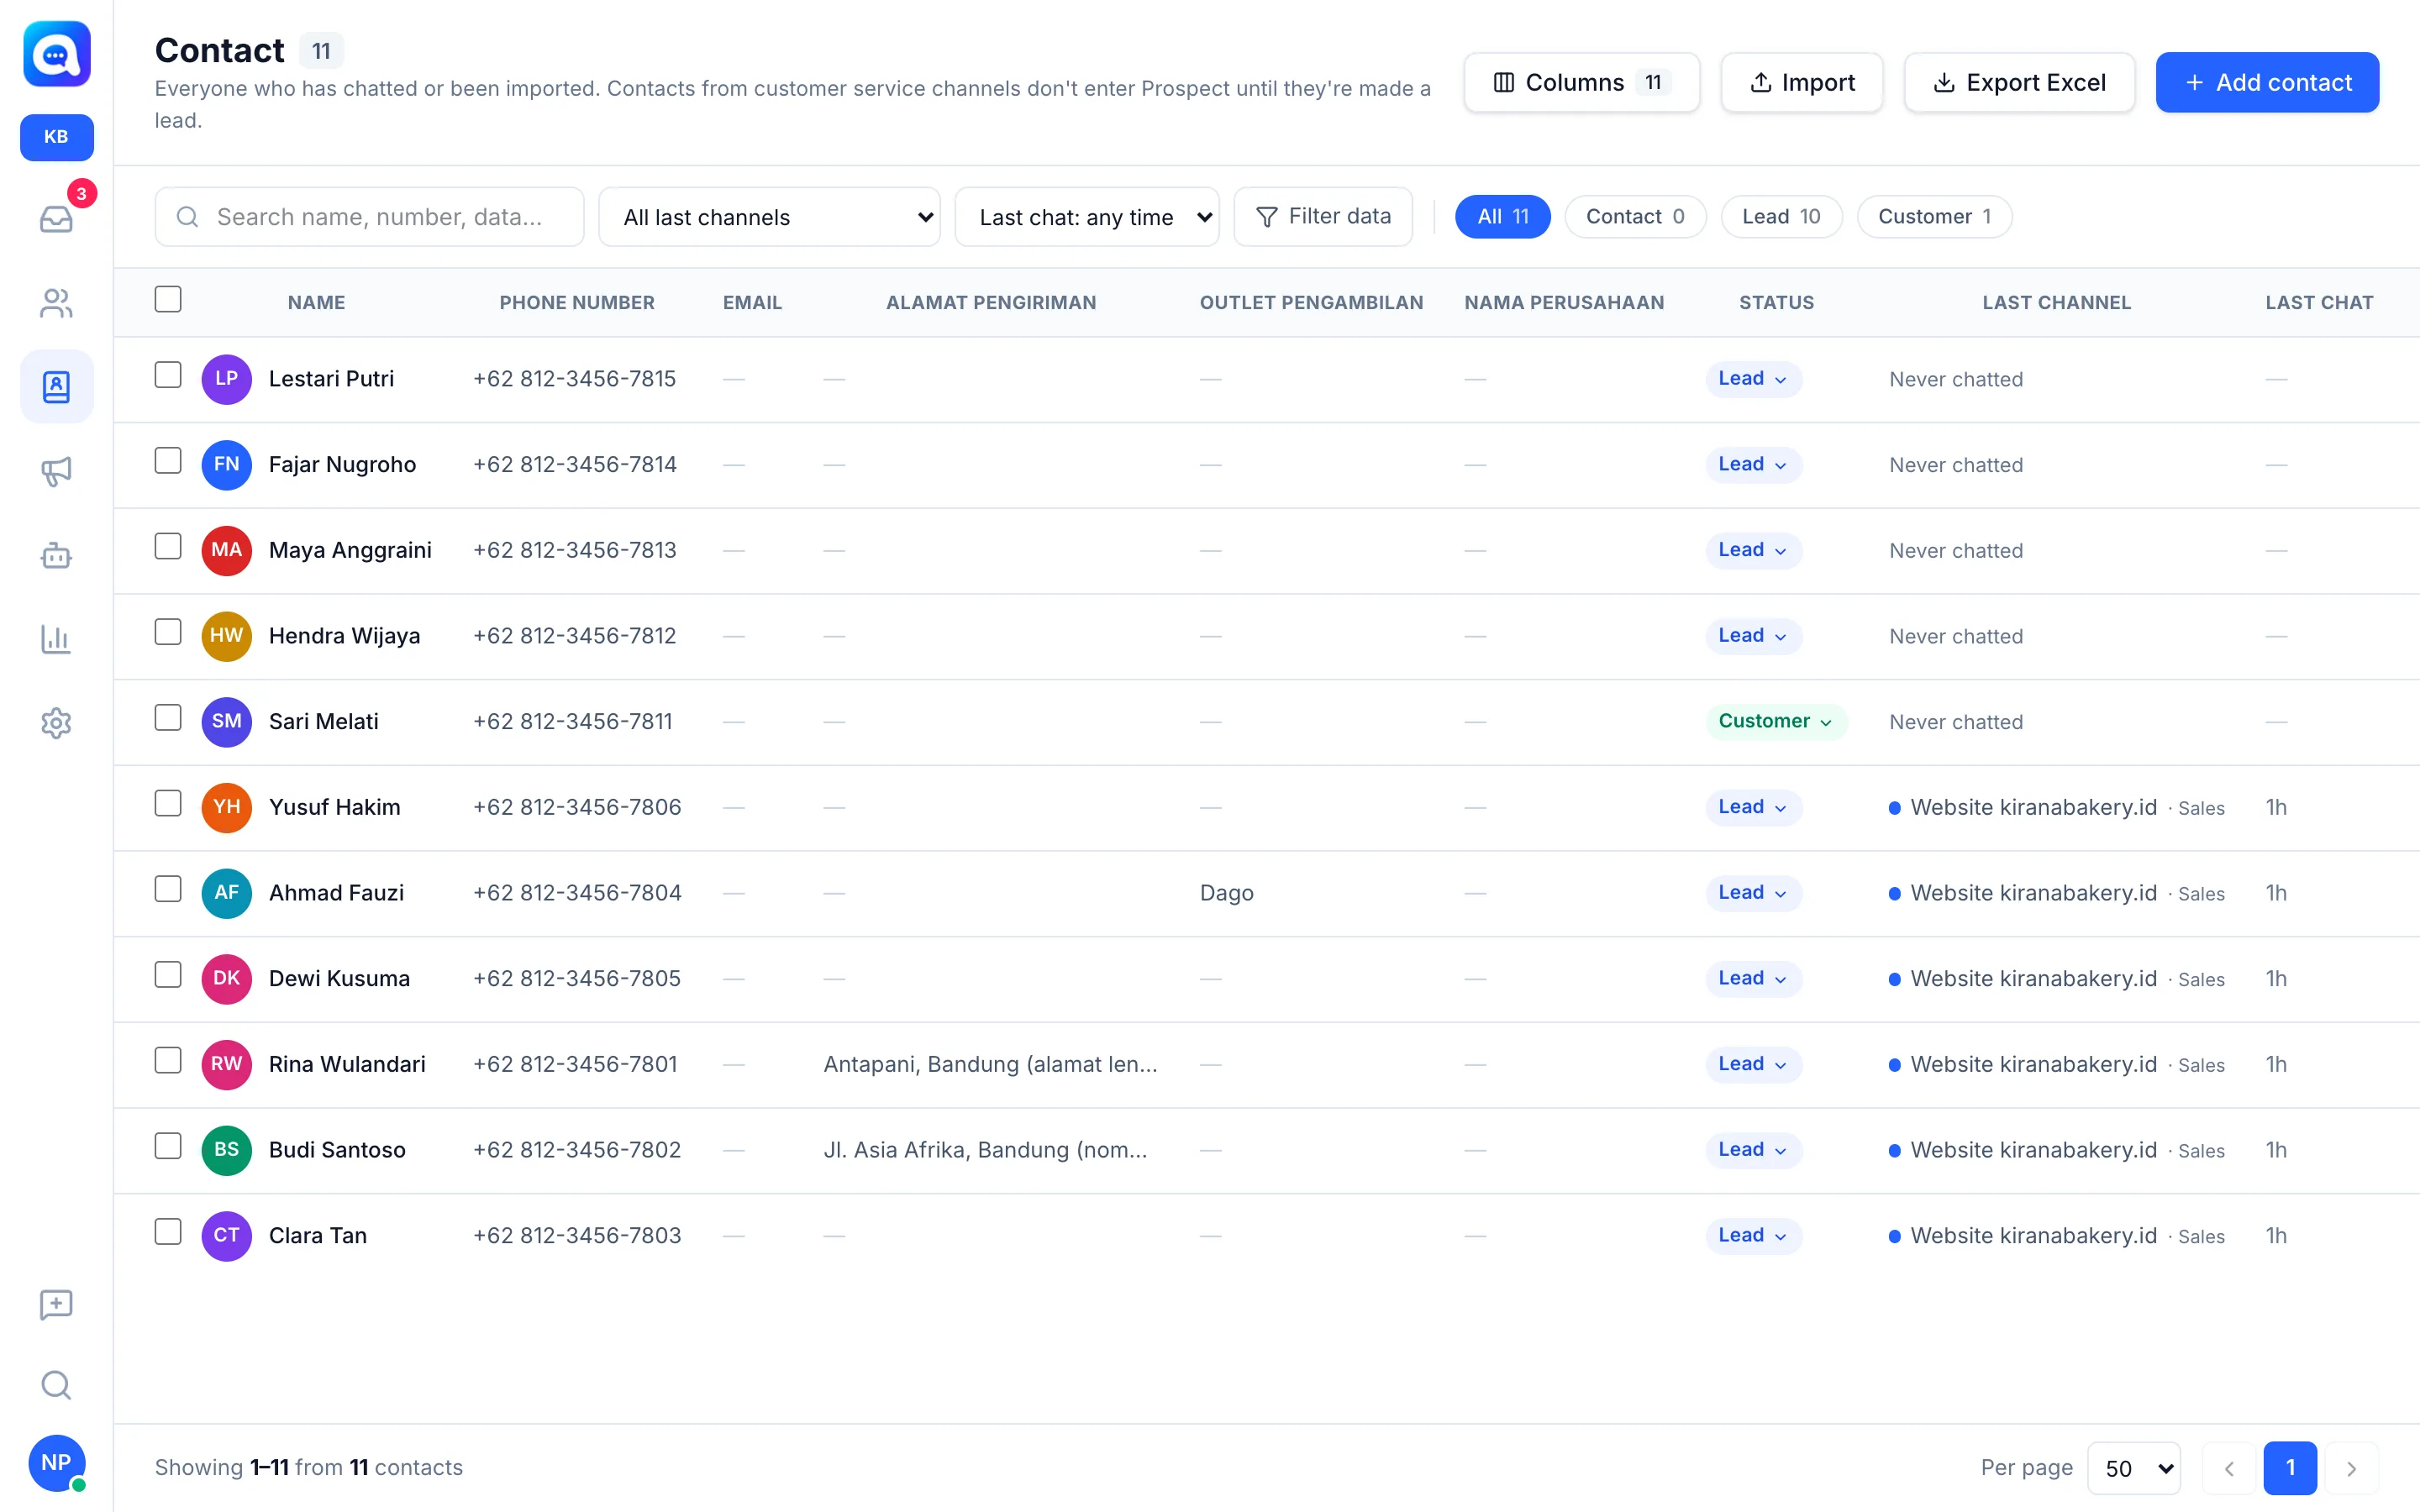Select the Lead 10 filter tab

[x=1781, y=217]
